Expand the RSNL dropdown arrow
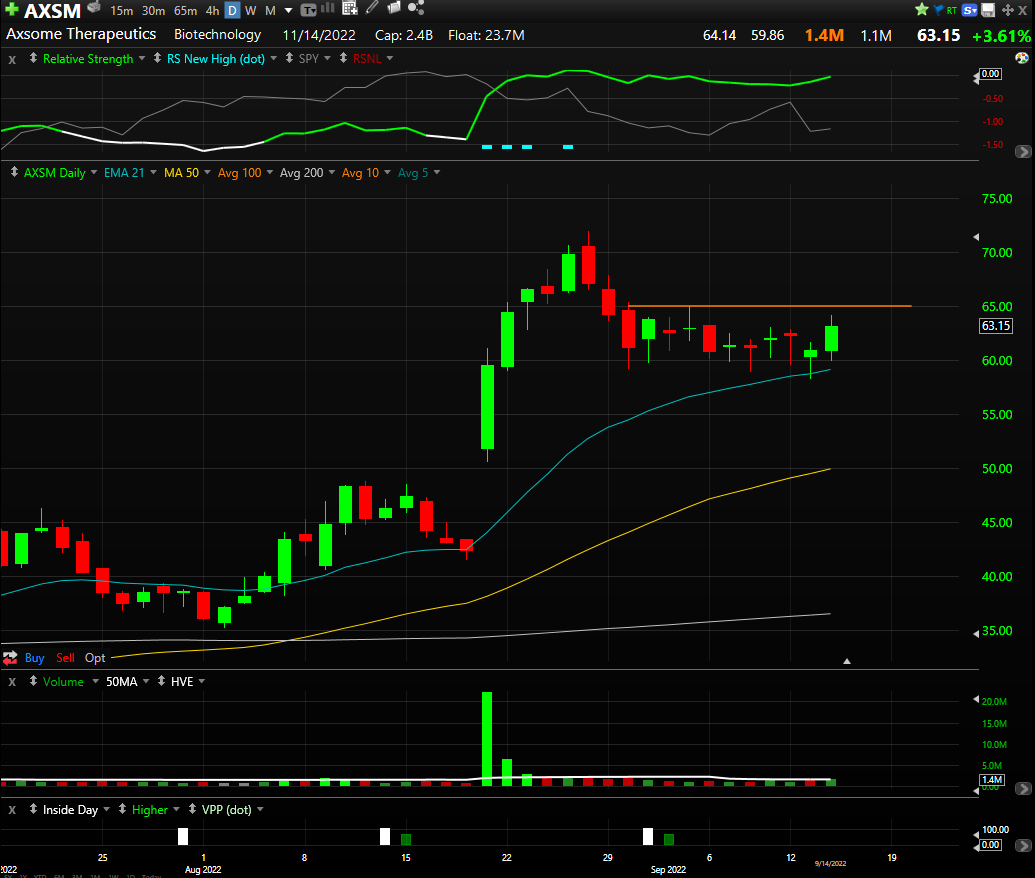Screen dimensions: 1035x878 pos(389,59)
